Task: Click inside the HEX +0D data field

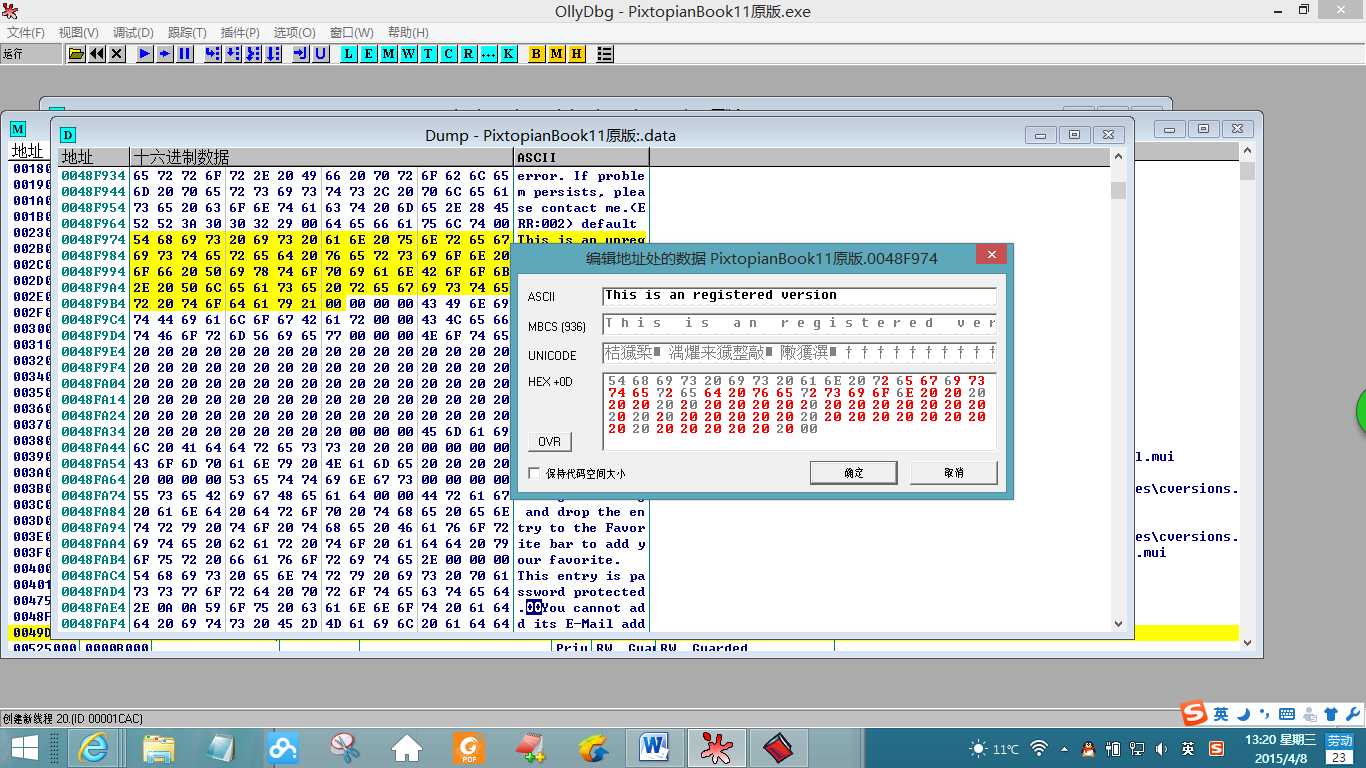Action: click(799, 411)
